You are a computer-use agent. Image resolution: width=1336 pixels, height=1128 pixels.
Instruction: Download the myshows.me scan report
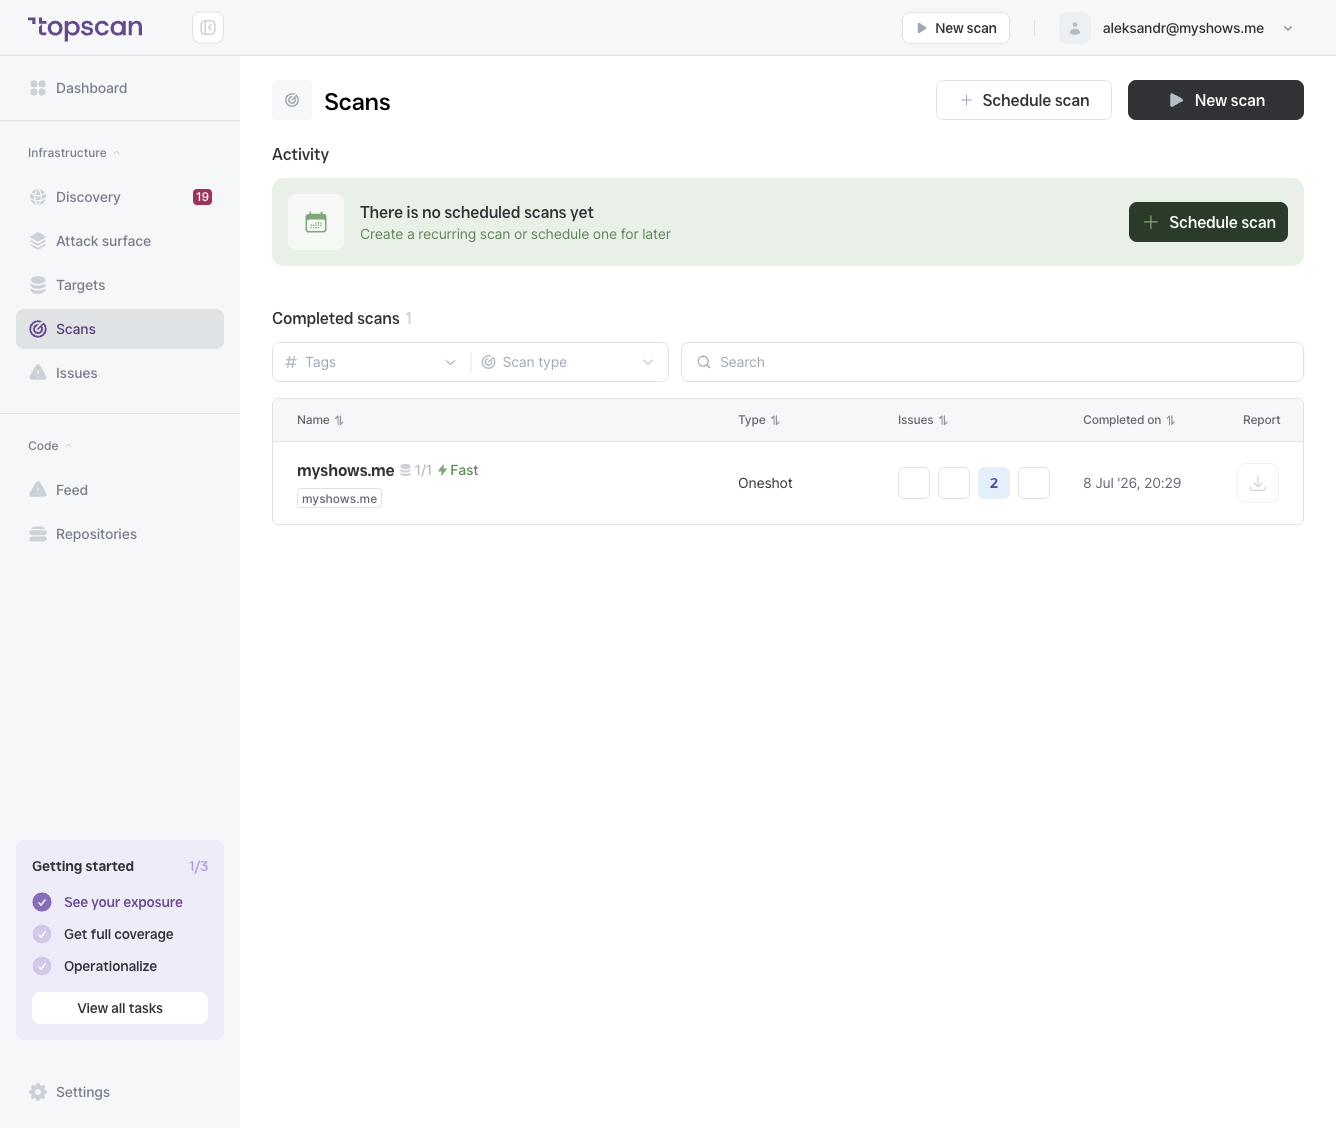[1258, 483]
